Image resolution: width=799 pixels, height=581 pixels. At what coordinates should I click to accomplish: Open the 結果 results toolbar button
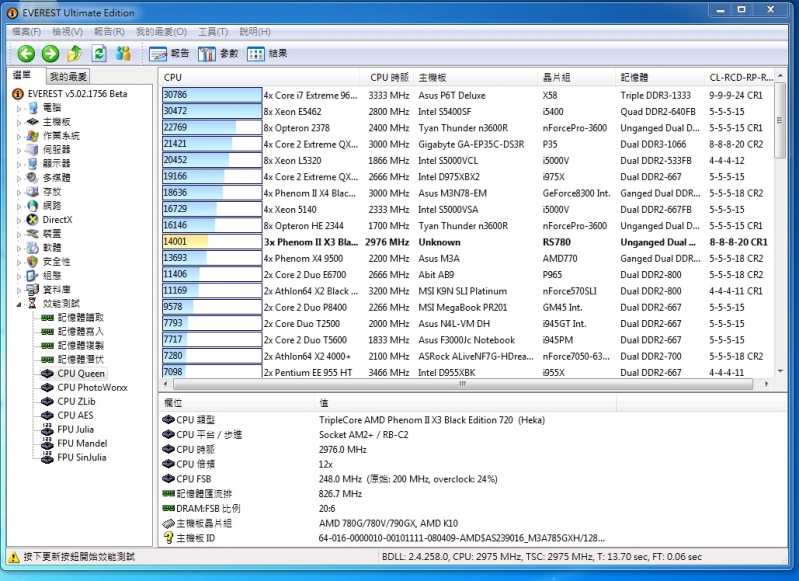(267, 54)
